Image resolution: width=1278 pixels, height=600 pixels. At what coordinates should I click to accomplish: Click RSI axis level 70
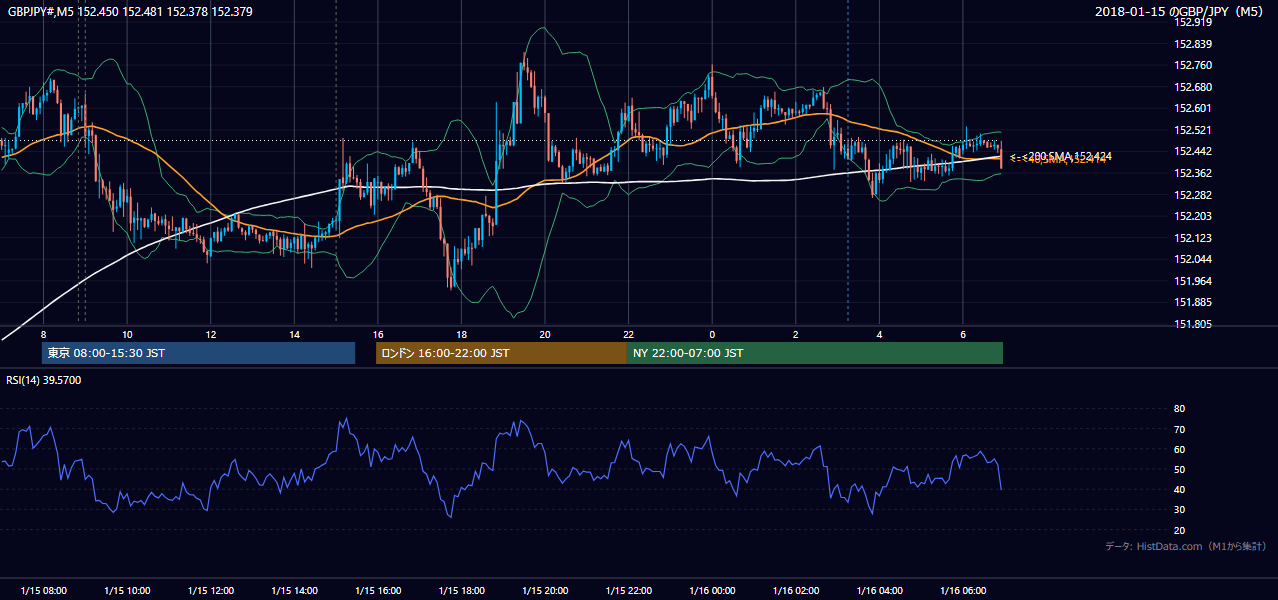[1179, 429]
